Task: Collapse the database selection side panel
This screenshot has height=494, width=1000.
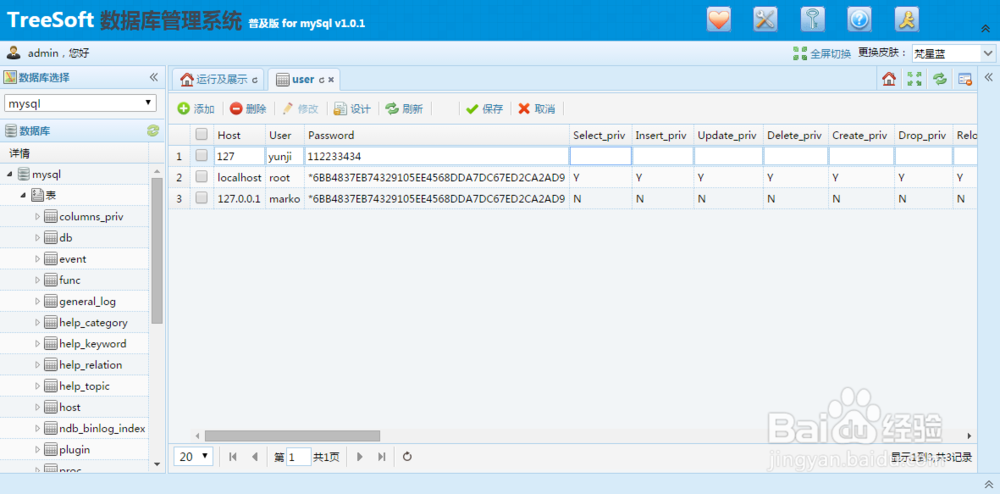Action: click(x=154, y=77)
